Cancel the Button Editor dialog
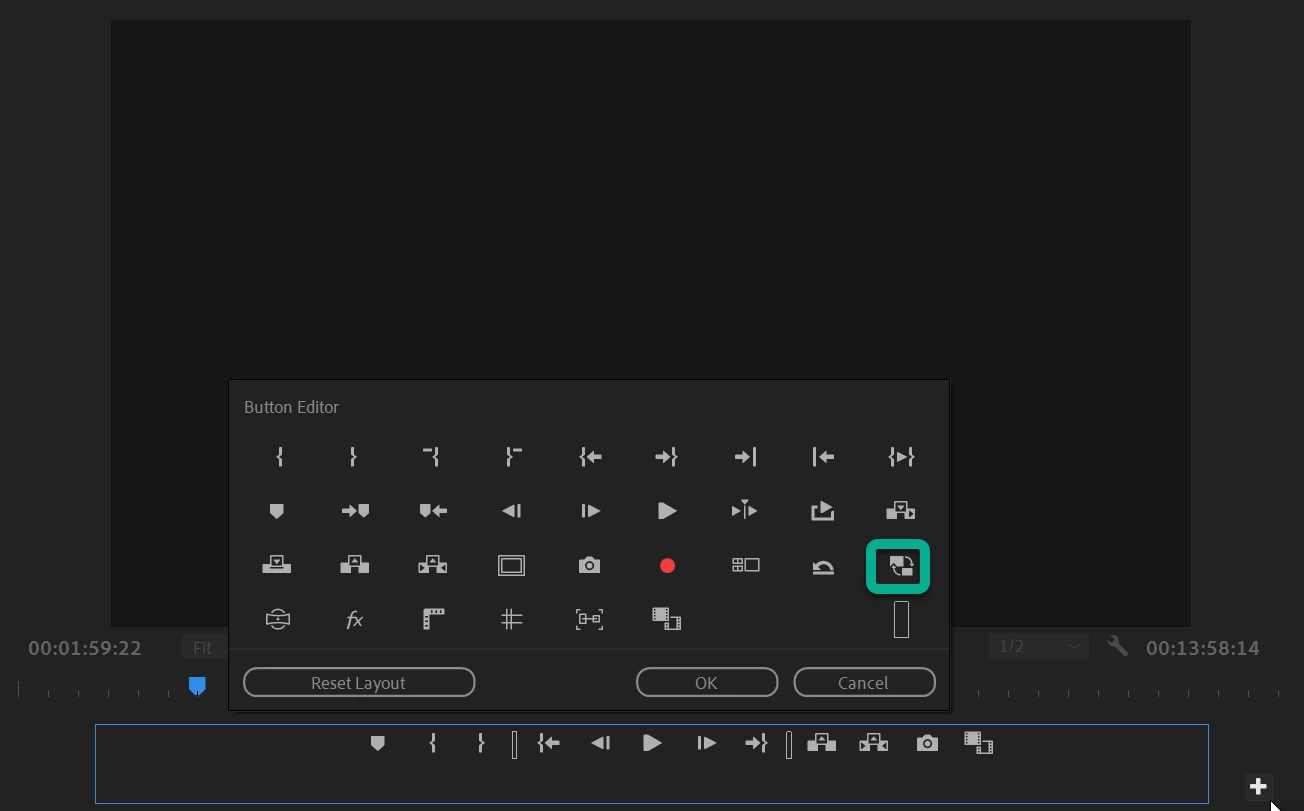 [865, 683]
